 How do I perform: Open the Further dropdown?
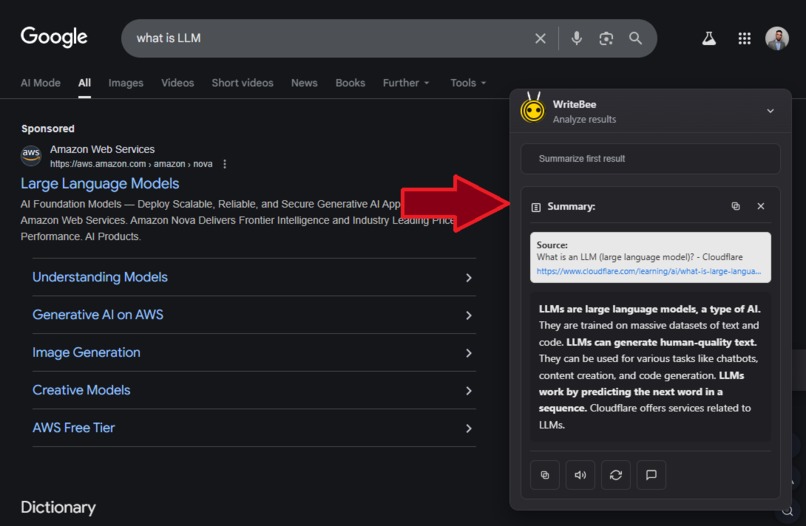(x=406, y=83)
